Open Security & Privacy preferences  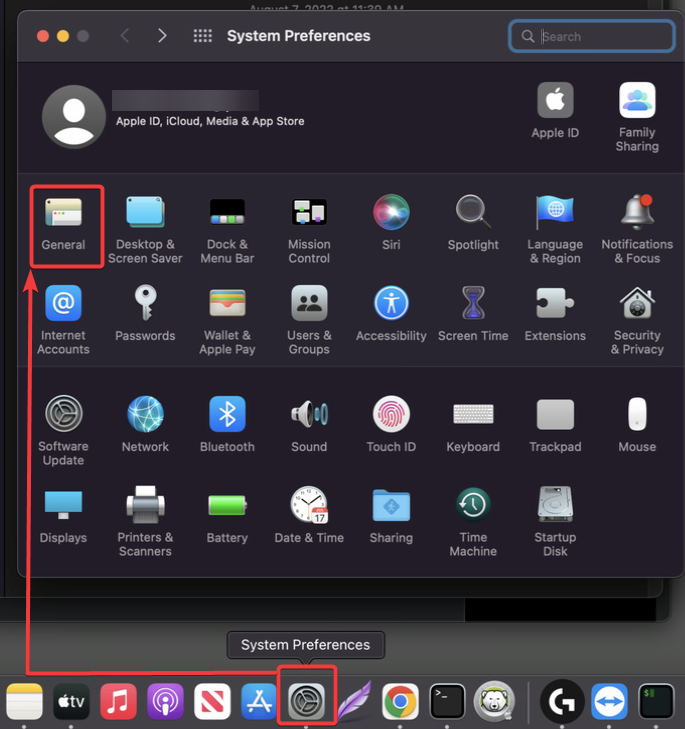coord(637,321)
